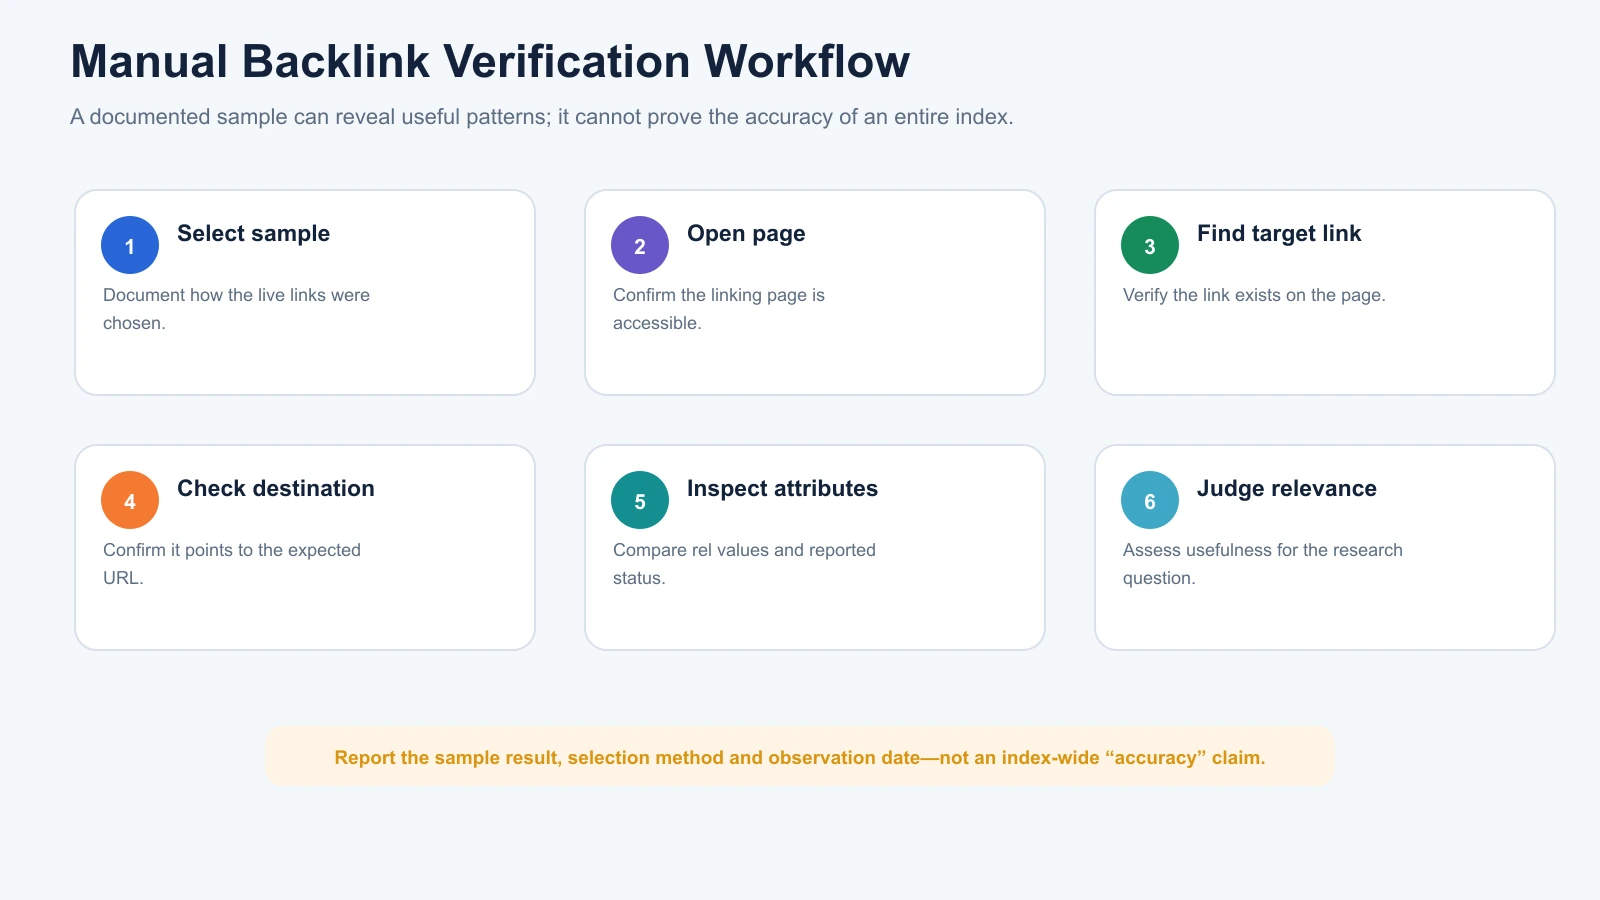Viewport: 1600px width, 900px height.
Task: Click the orange step 4 circle badge
Action: click(x=130, y=500)
